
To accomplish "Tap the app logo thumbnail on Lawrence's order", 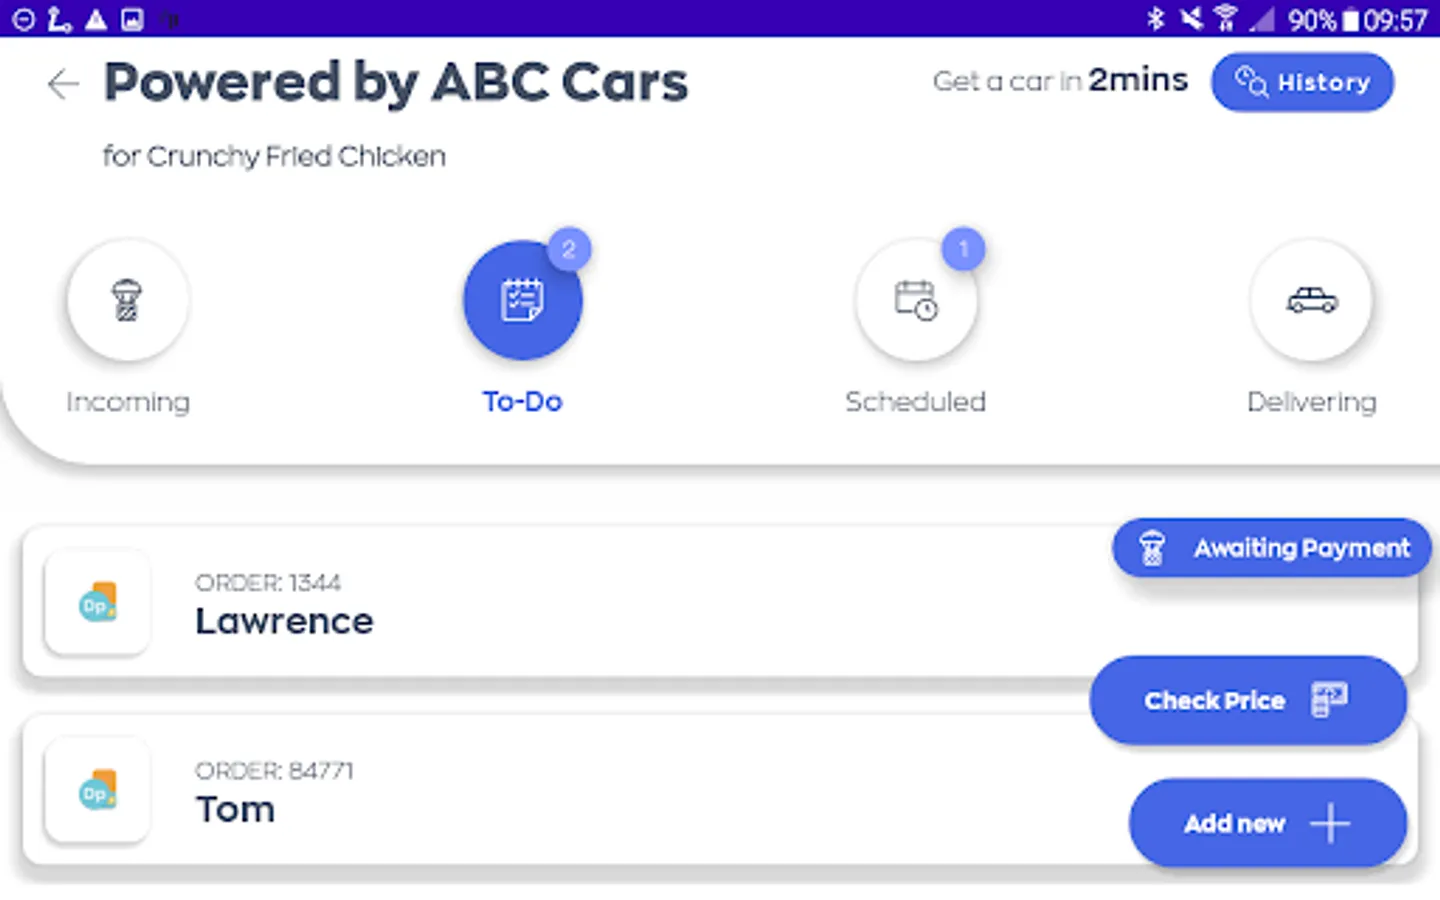I will (98, 603).
